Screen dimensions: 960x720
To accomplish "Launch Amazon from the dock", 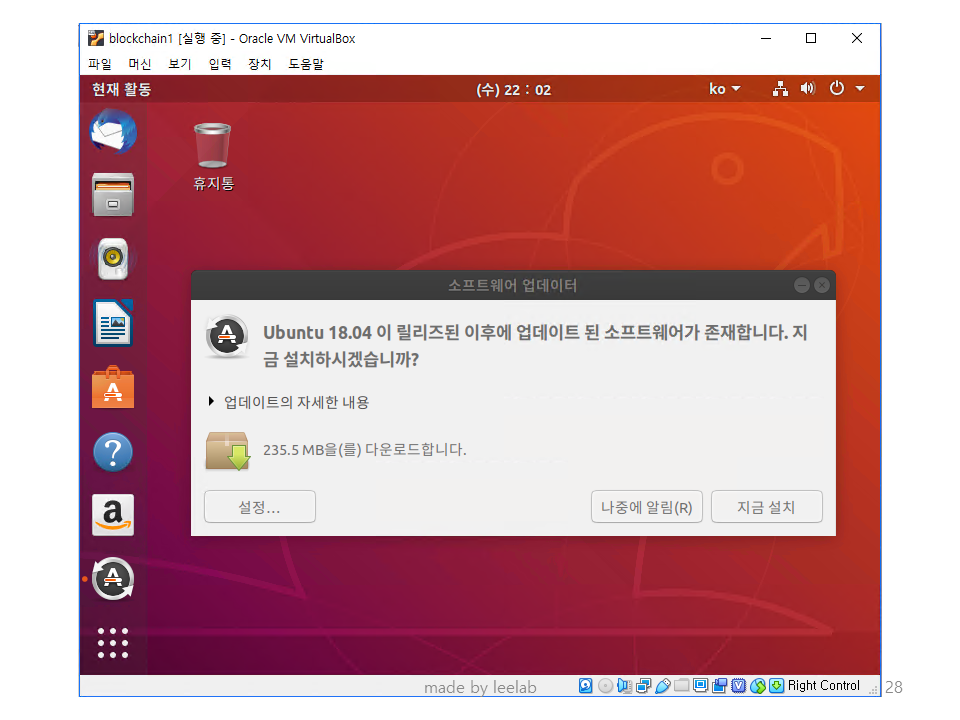I will 113,515.
